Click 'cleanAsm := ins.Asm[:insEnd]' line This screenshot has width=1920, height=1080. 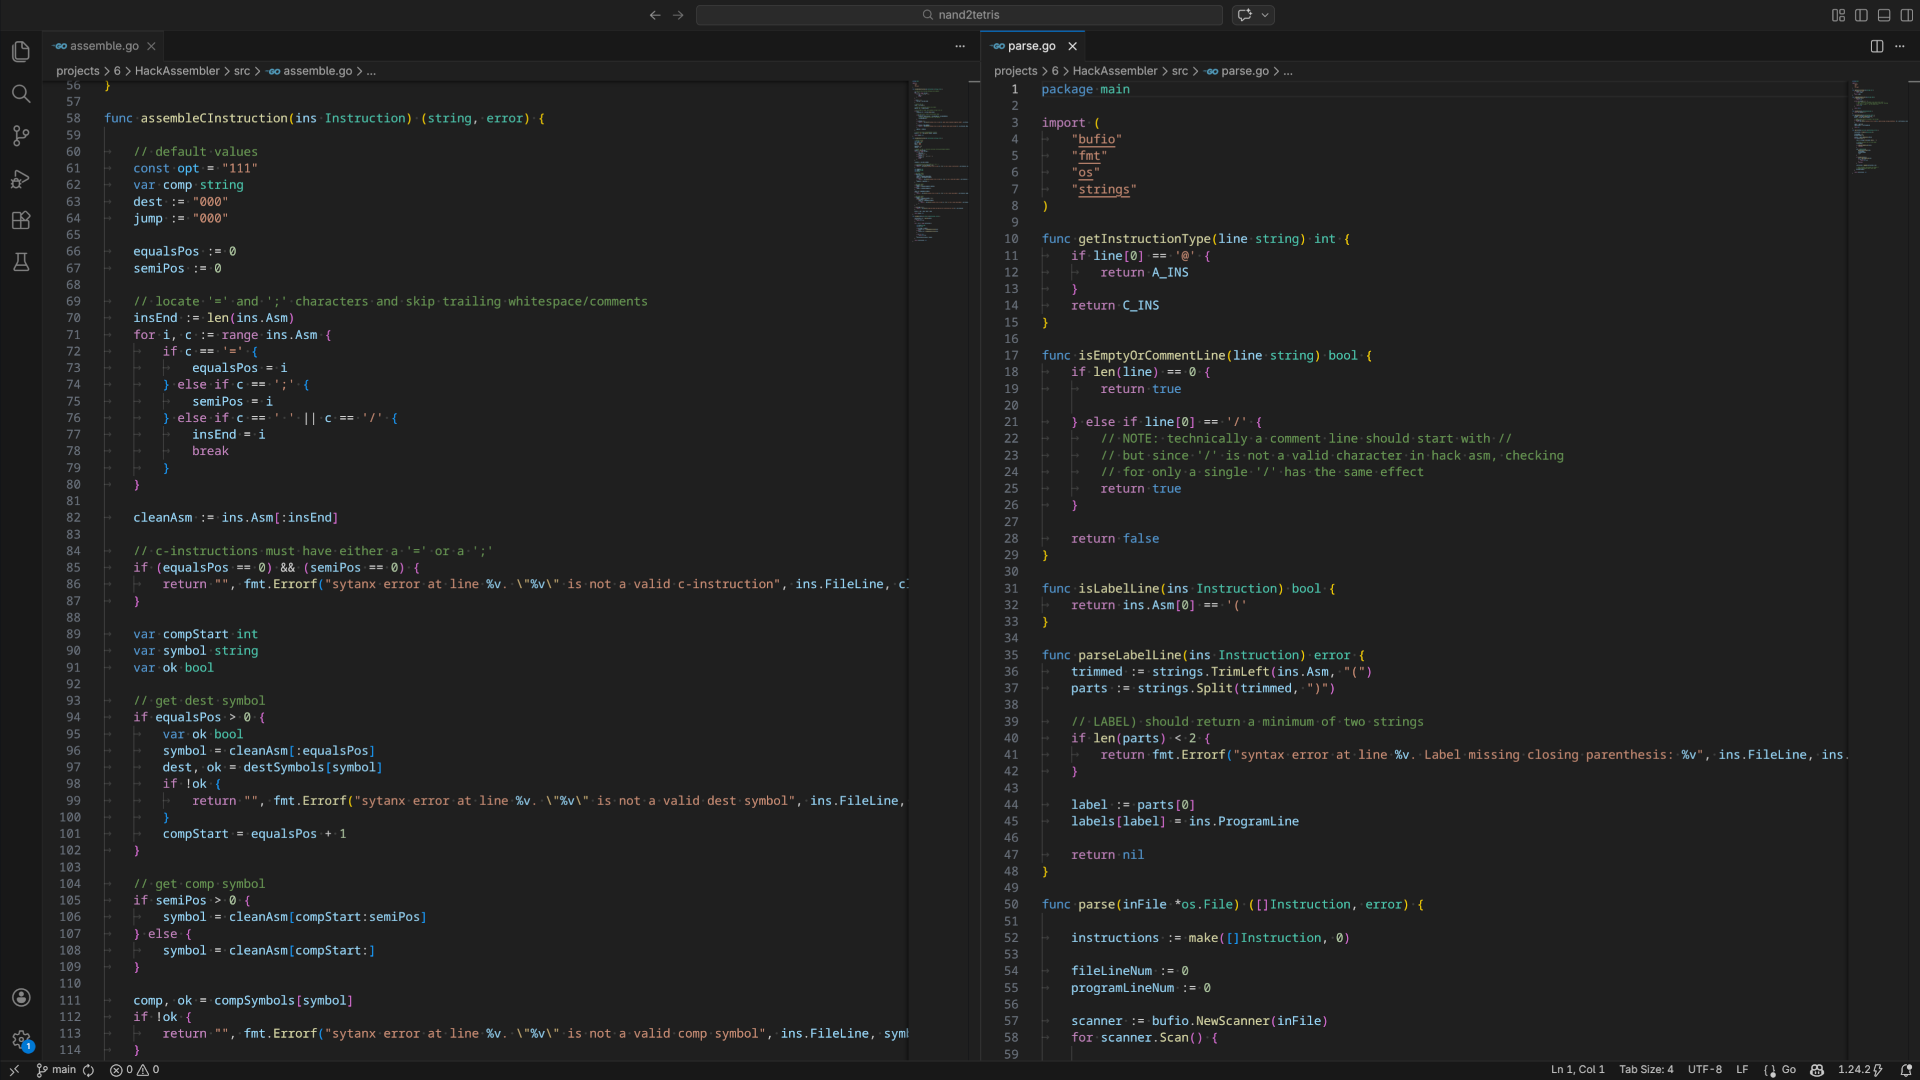[236, 517]
